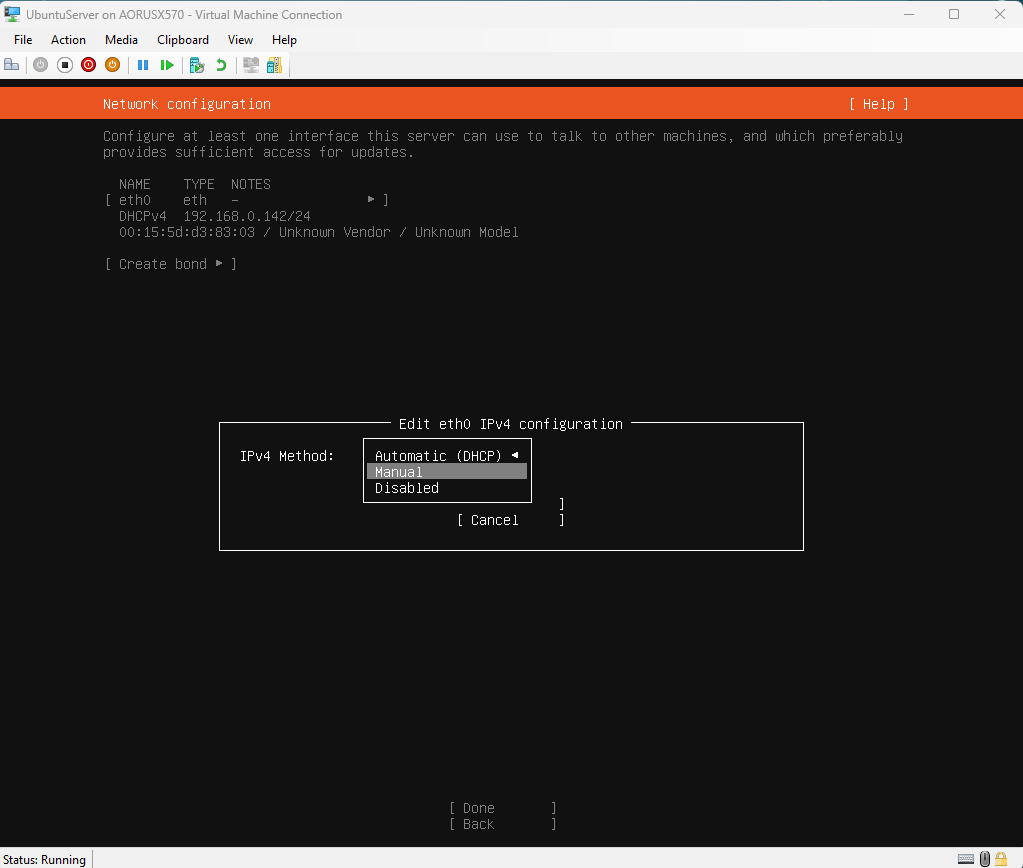Minimize the Virtual Machine Connection window
This screenshot has width=1023, height=868.
908,14
